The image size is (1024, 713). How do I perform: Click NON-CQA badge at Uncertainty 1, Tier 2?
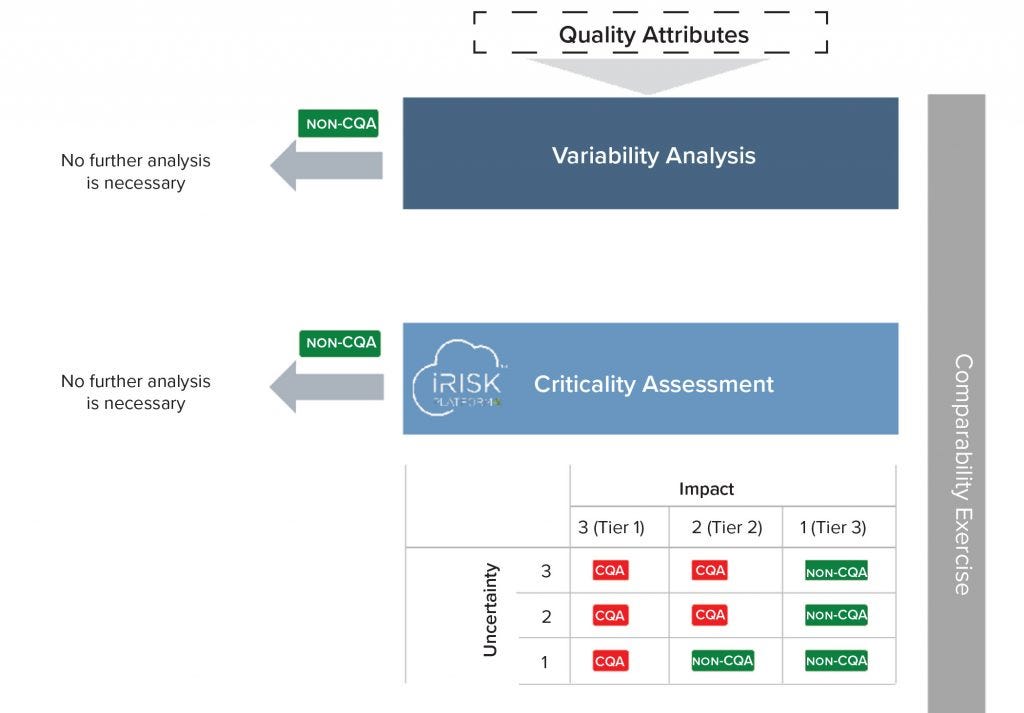(x=722, y=661)
